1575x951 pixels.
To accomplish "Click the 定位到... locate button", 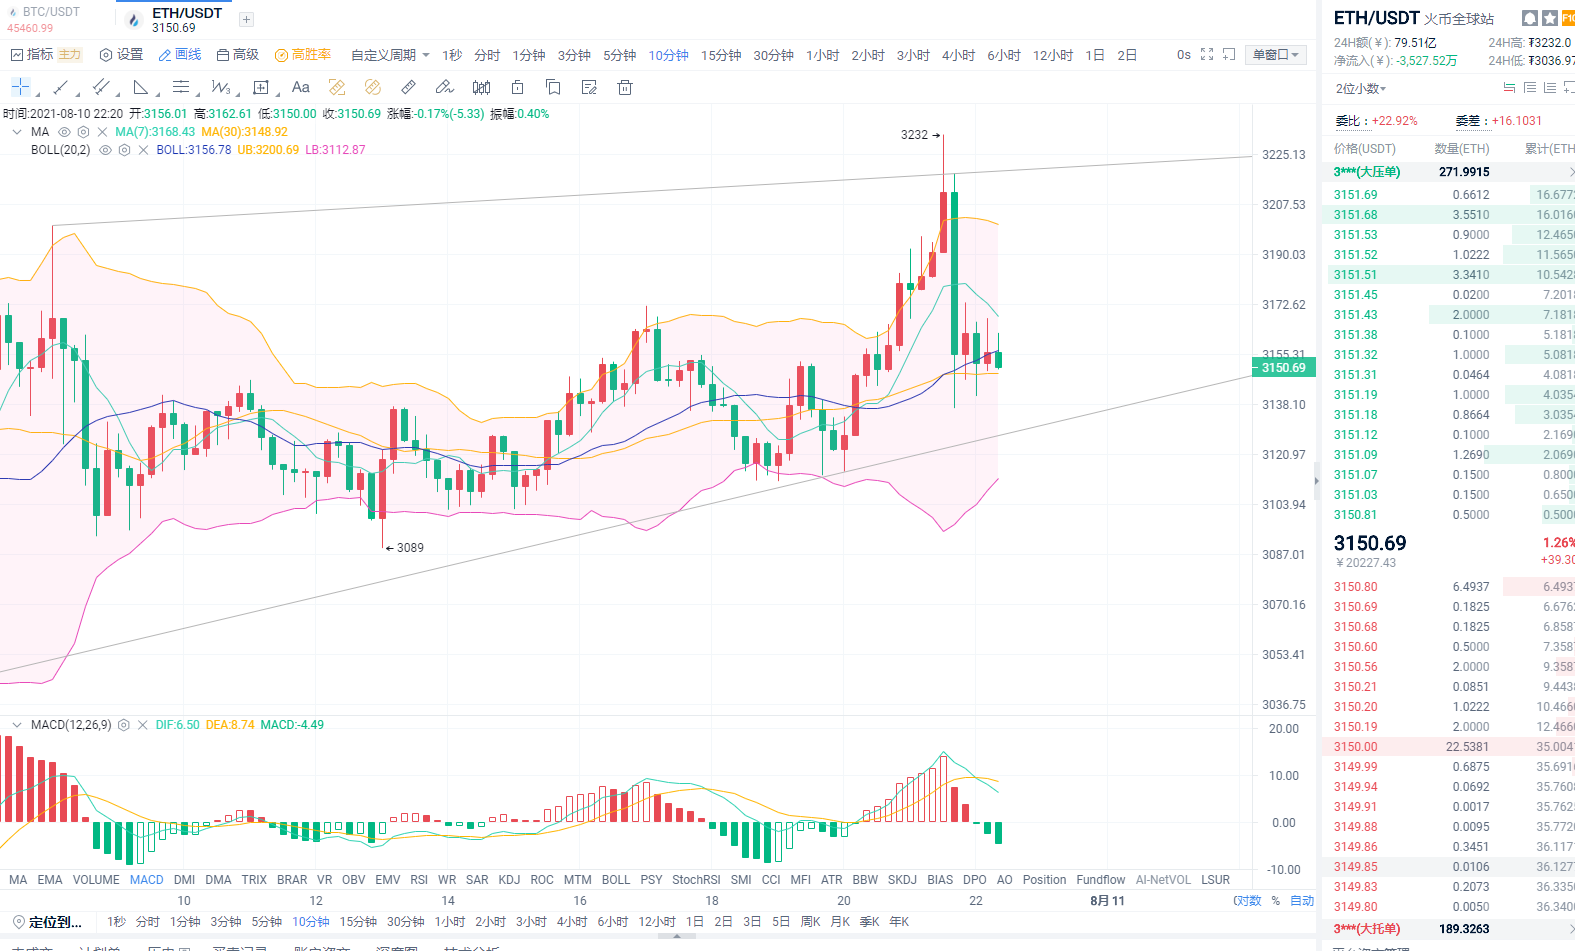I will [x=47, y=922].
